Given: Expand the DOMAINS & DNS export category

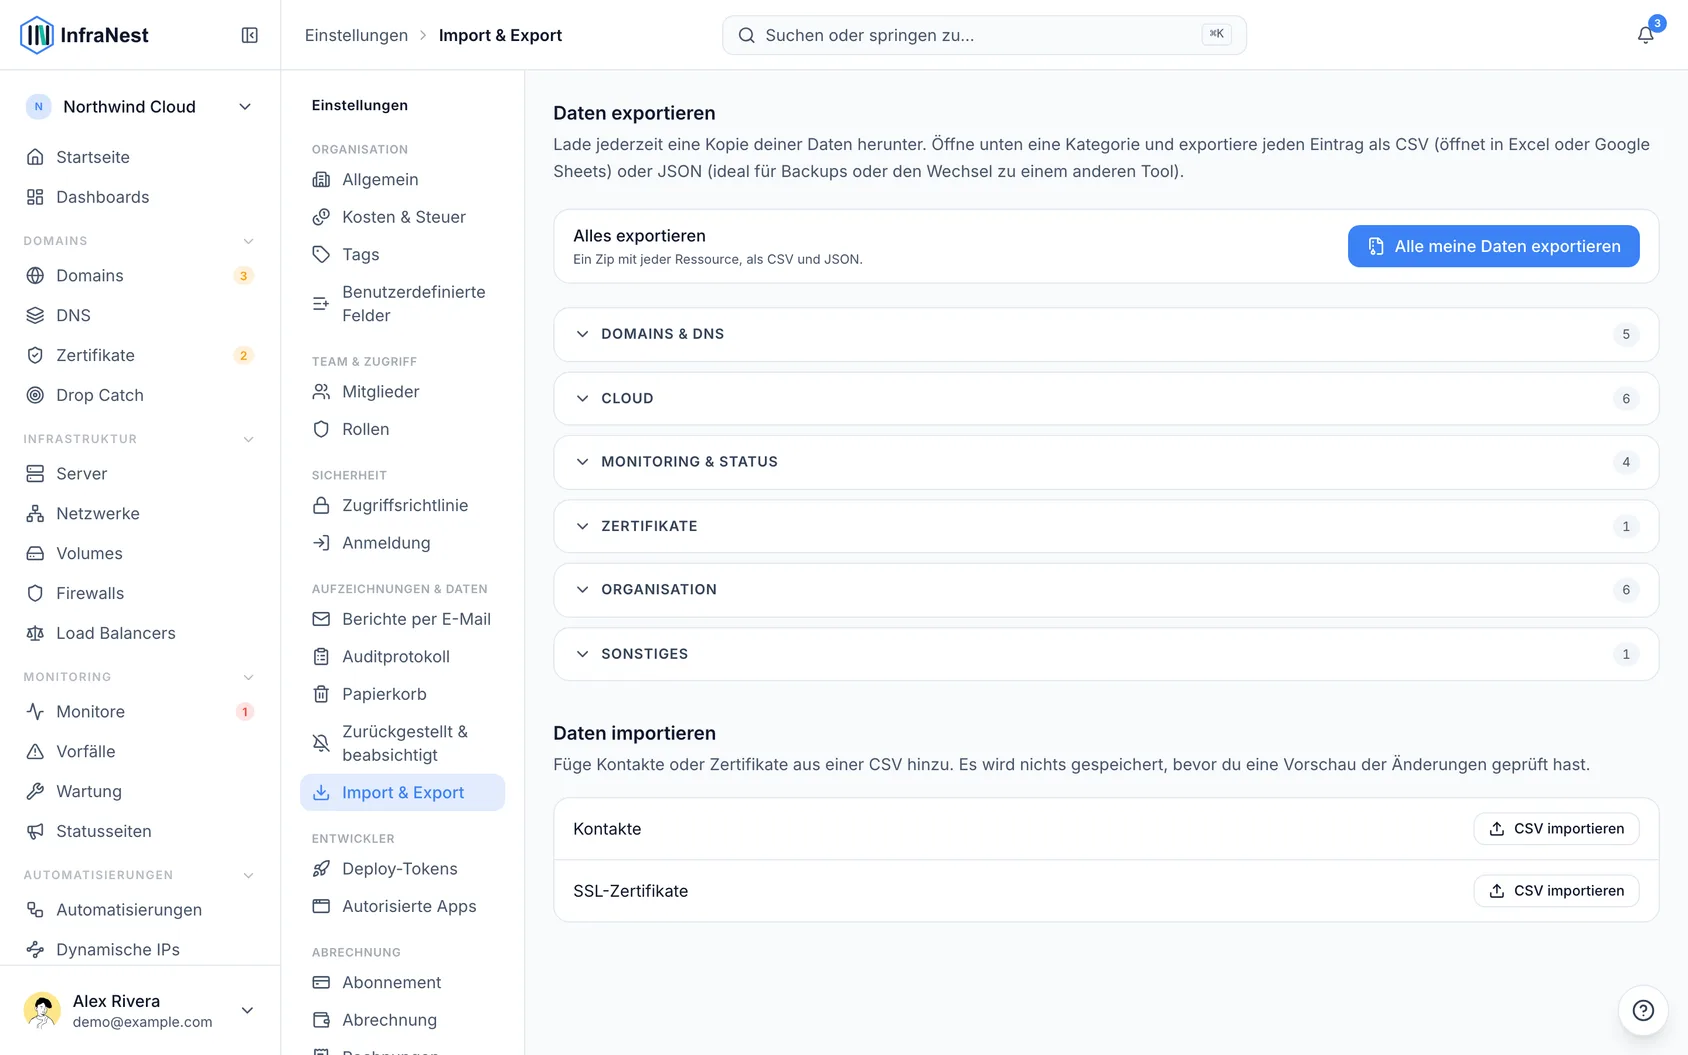Looking at the screenshot, I should point(1106,334).
